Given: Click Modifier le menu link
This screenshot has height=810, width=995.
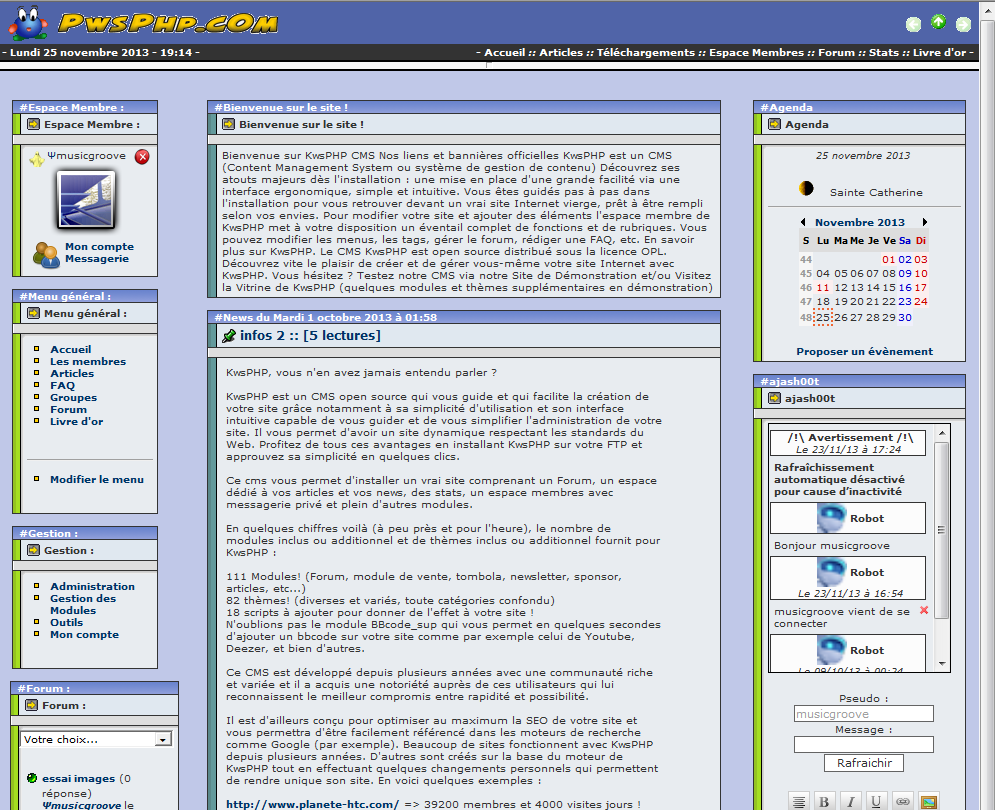Looking at the screenshot, I should tap(97, 479).
